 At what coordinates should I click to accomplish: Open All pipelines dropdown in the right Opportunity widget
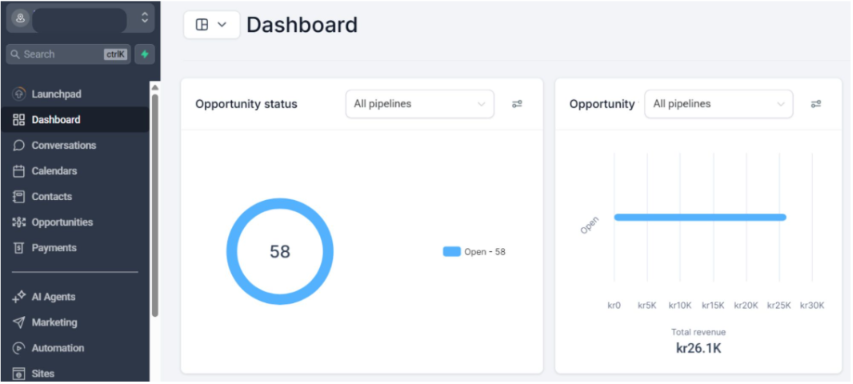pyautogui.click(x=719, y=104)
